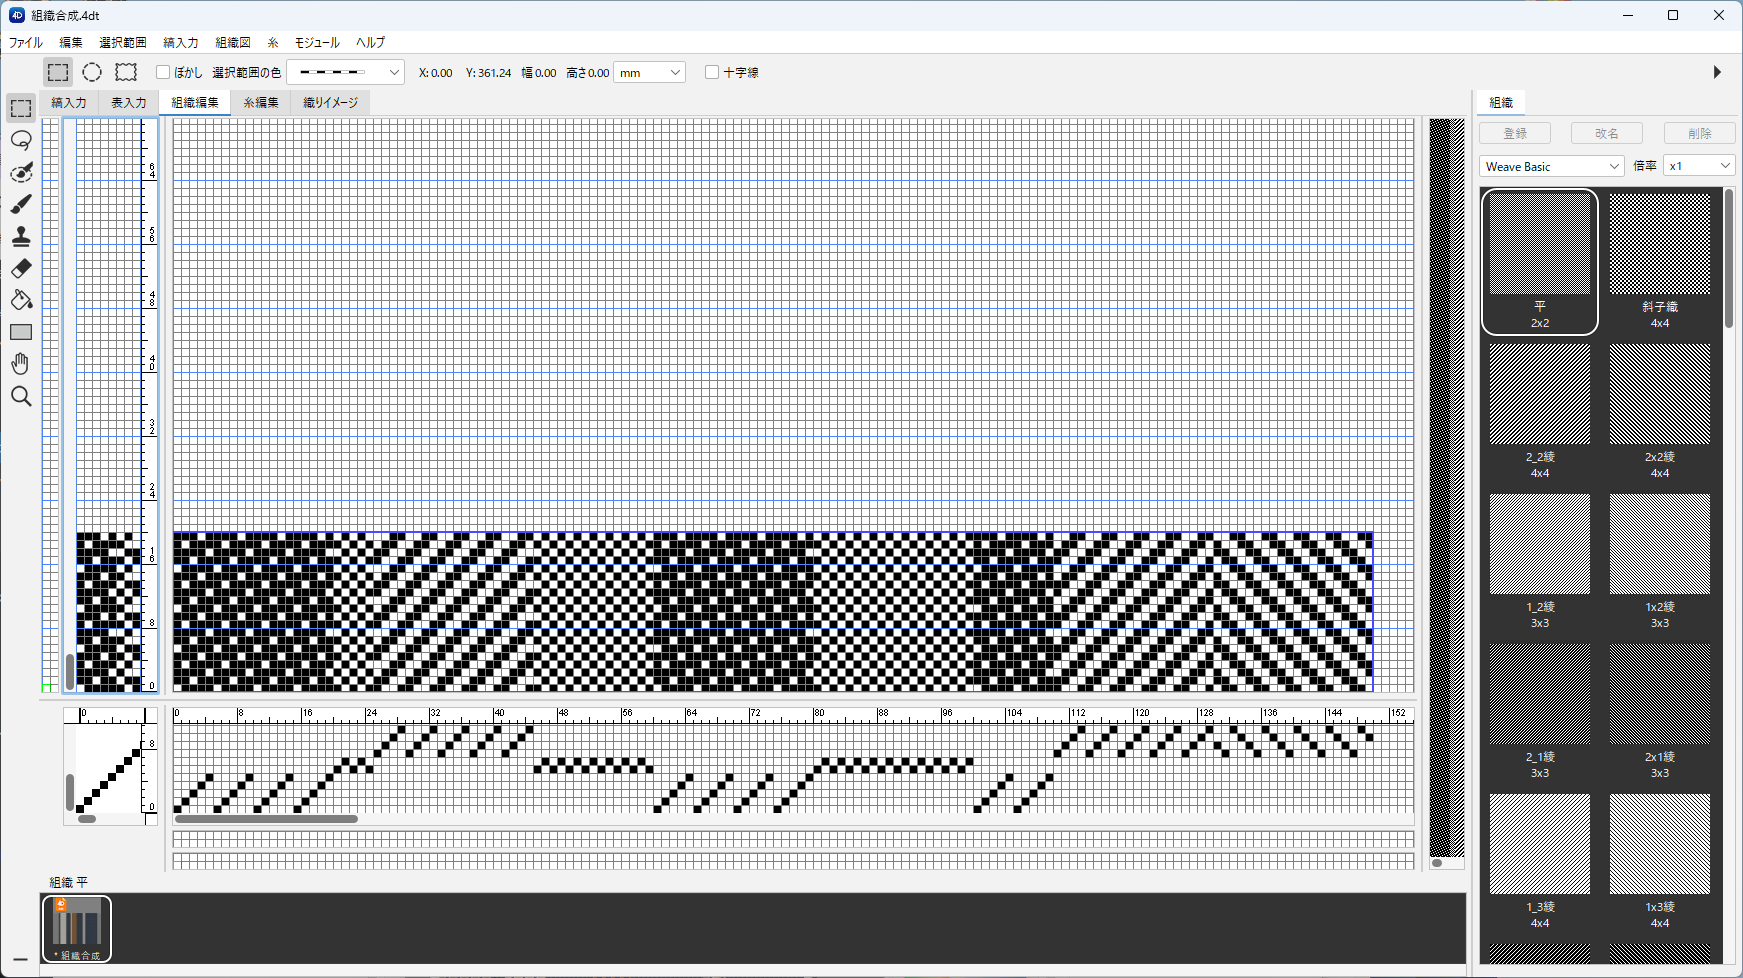Viewport: 1743px width, 978px height.
Task: Select the 斜子織 4x4 weave swatch
Action: [1659, 260]
